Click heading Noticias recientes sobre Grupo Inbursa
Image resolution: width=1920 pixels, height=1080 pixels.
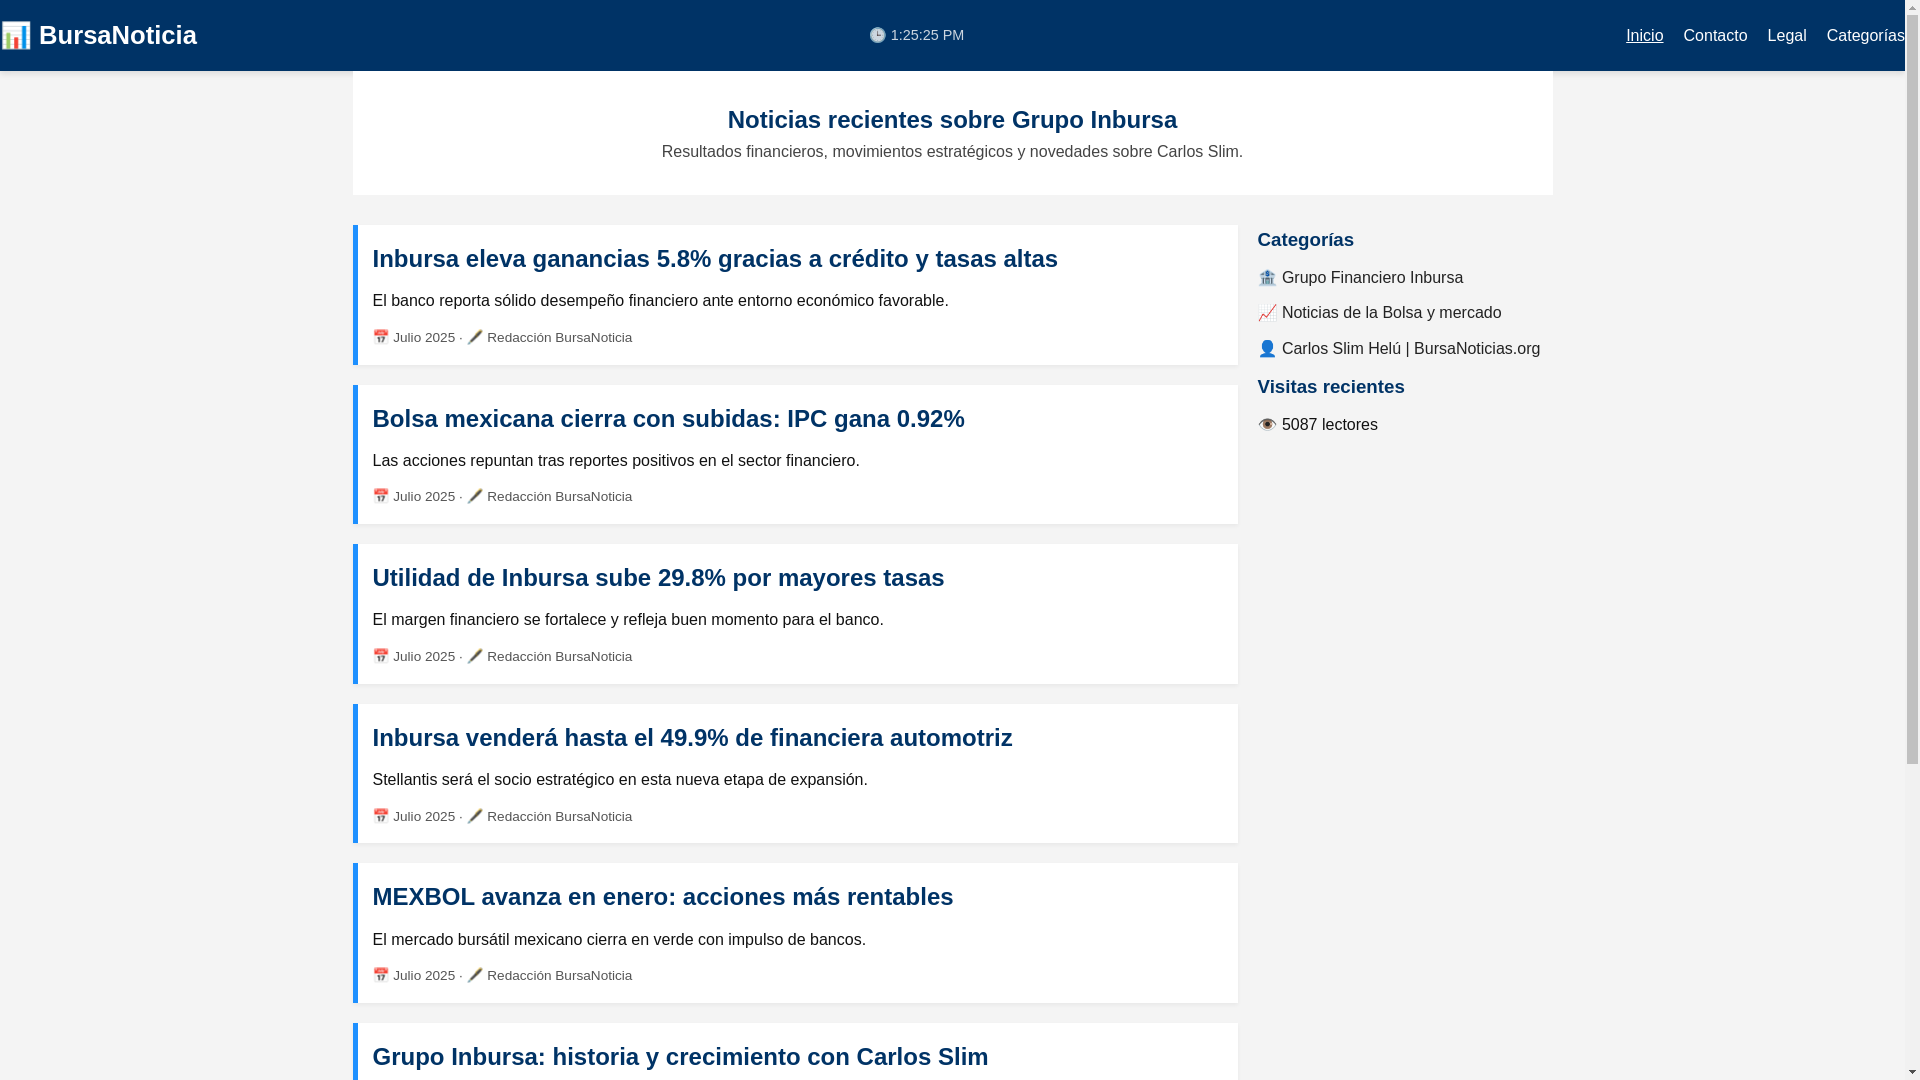[952, 120]
